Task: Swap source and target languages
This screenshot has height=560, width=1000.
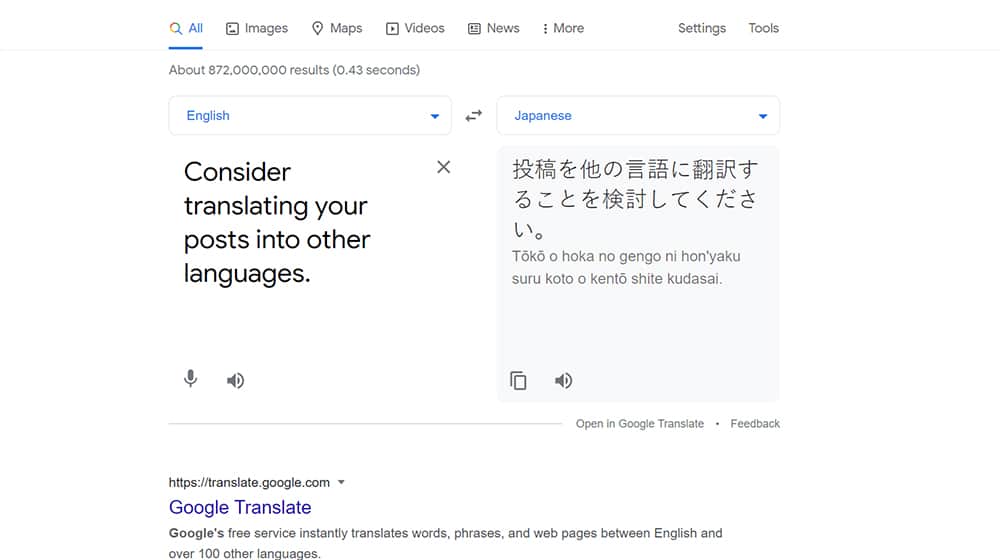Action: [x=474, y=115]
